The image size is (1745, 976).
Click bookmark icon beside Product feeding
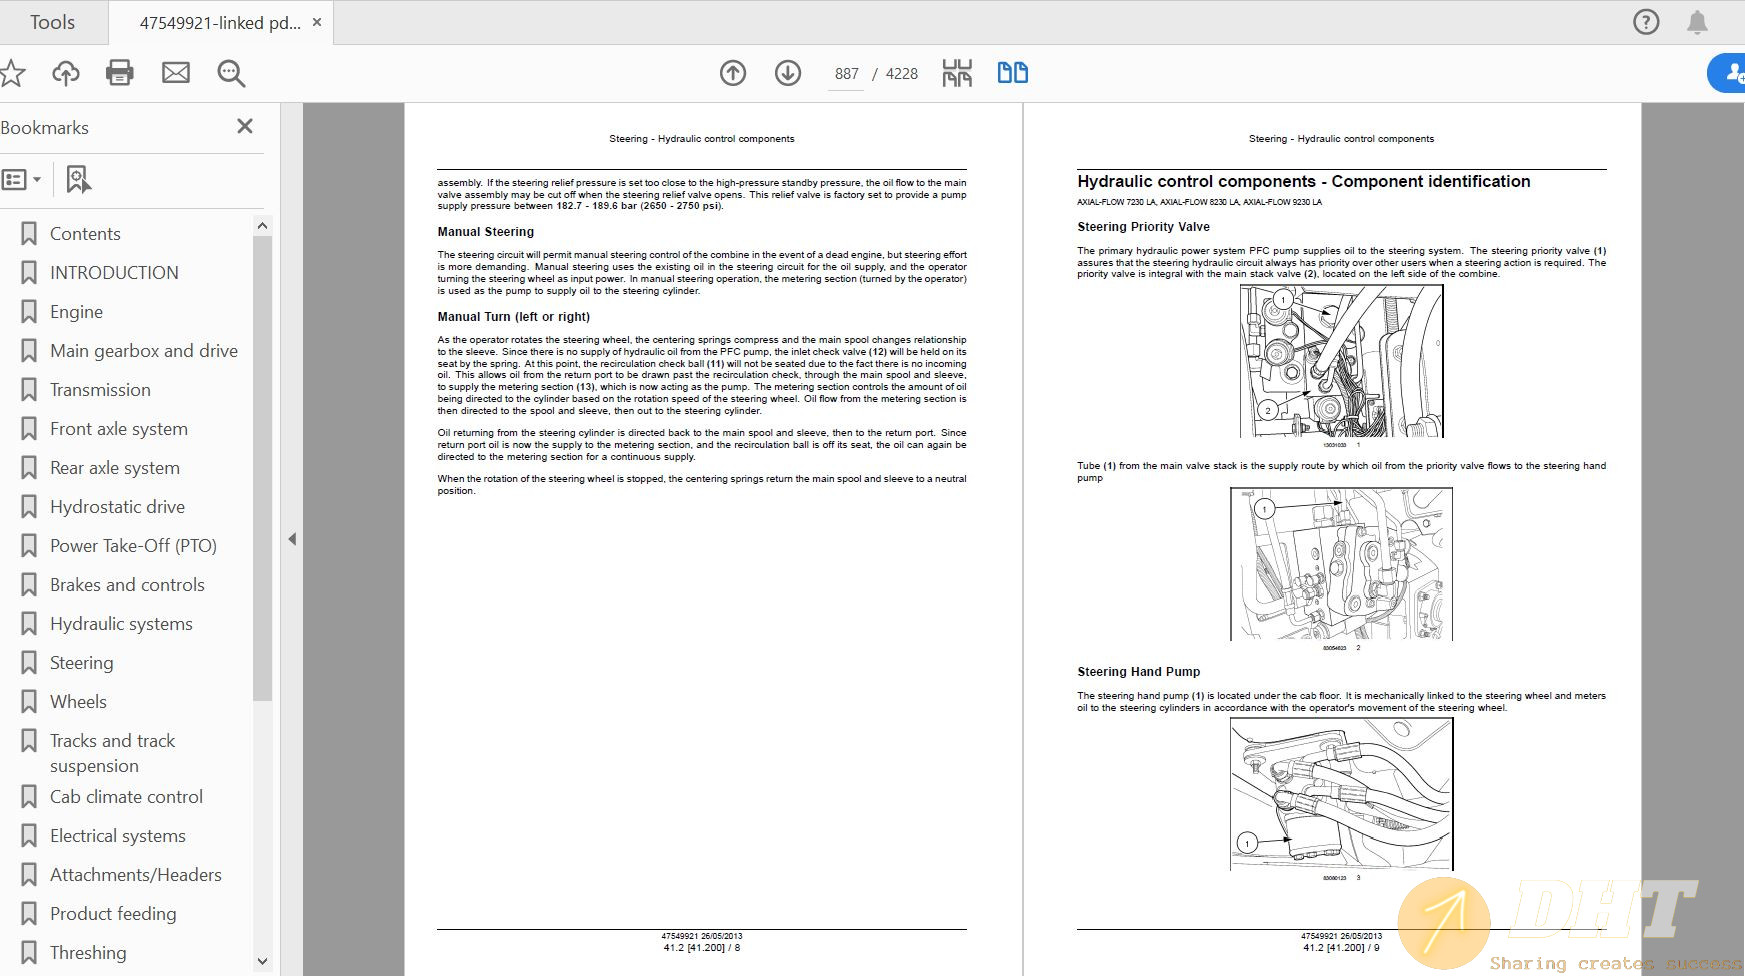[x=29, y=914]
